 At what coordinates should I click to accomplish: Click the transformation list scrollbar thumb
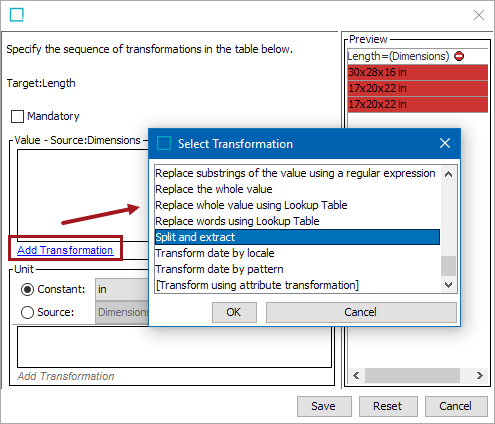coord(448,266)
